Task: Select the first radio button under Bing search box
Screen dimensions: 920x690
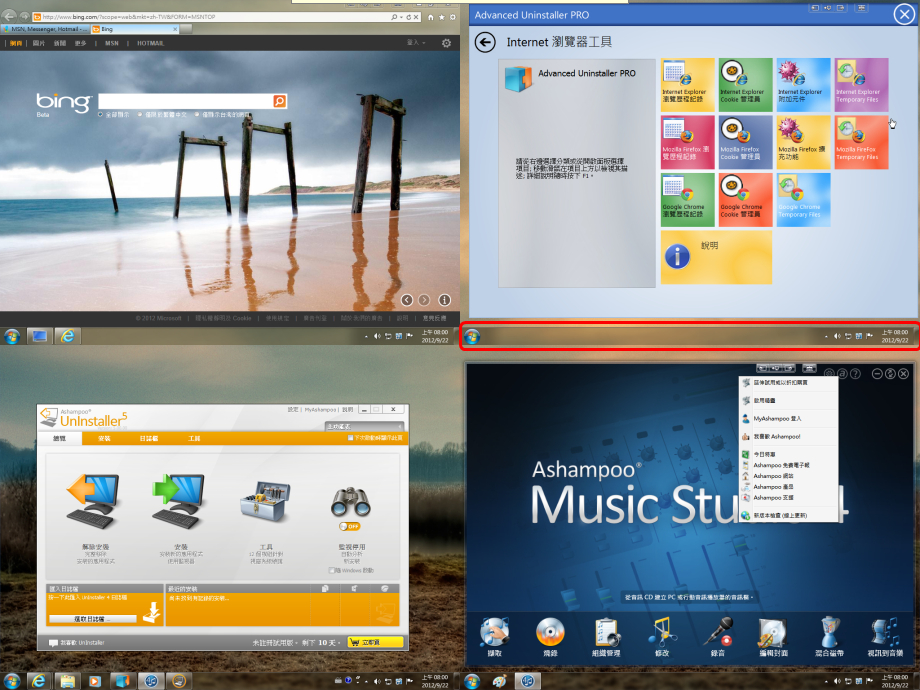Action: tap(100, 115)
